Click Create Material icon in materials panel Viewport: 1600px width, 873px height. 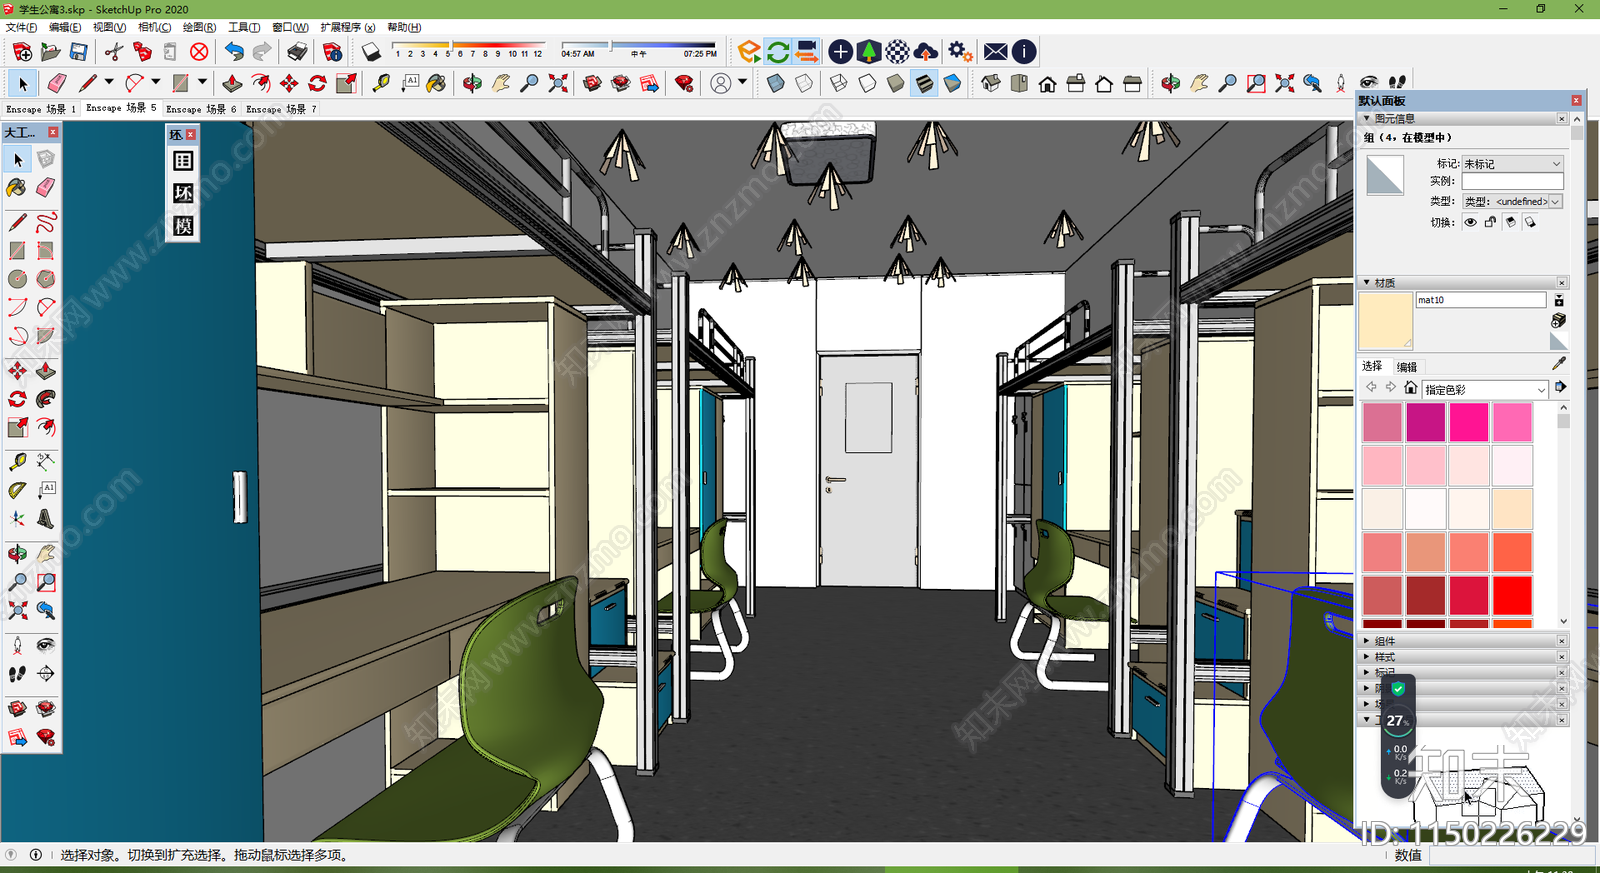[1558, 320]
